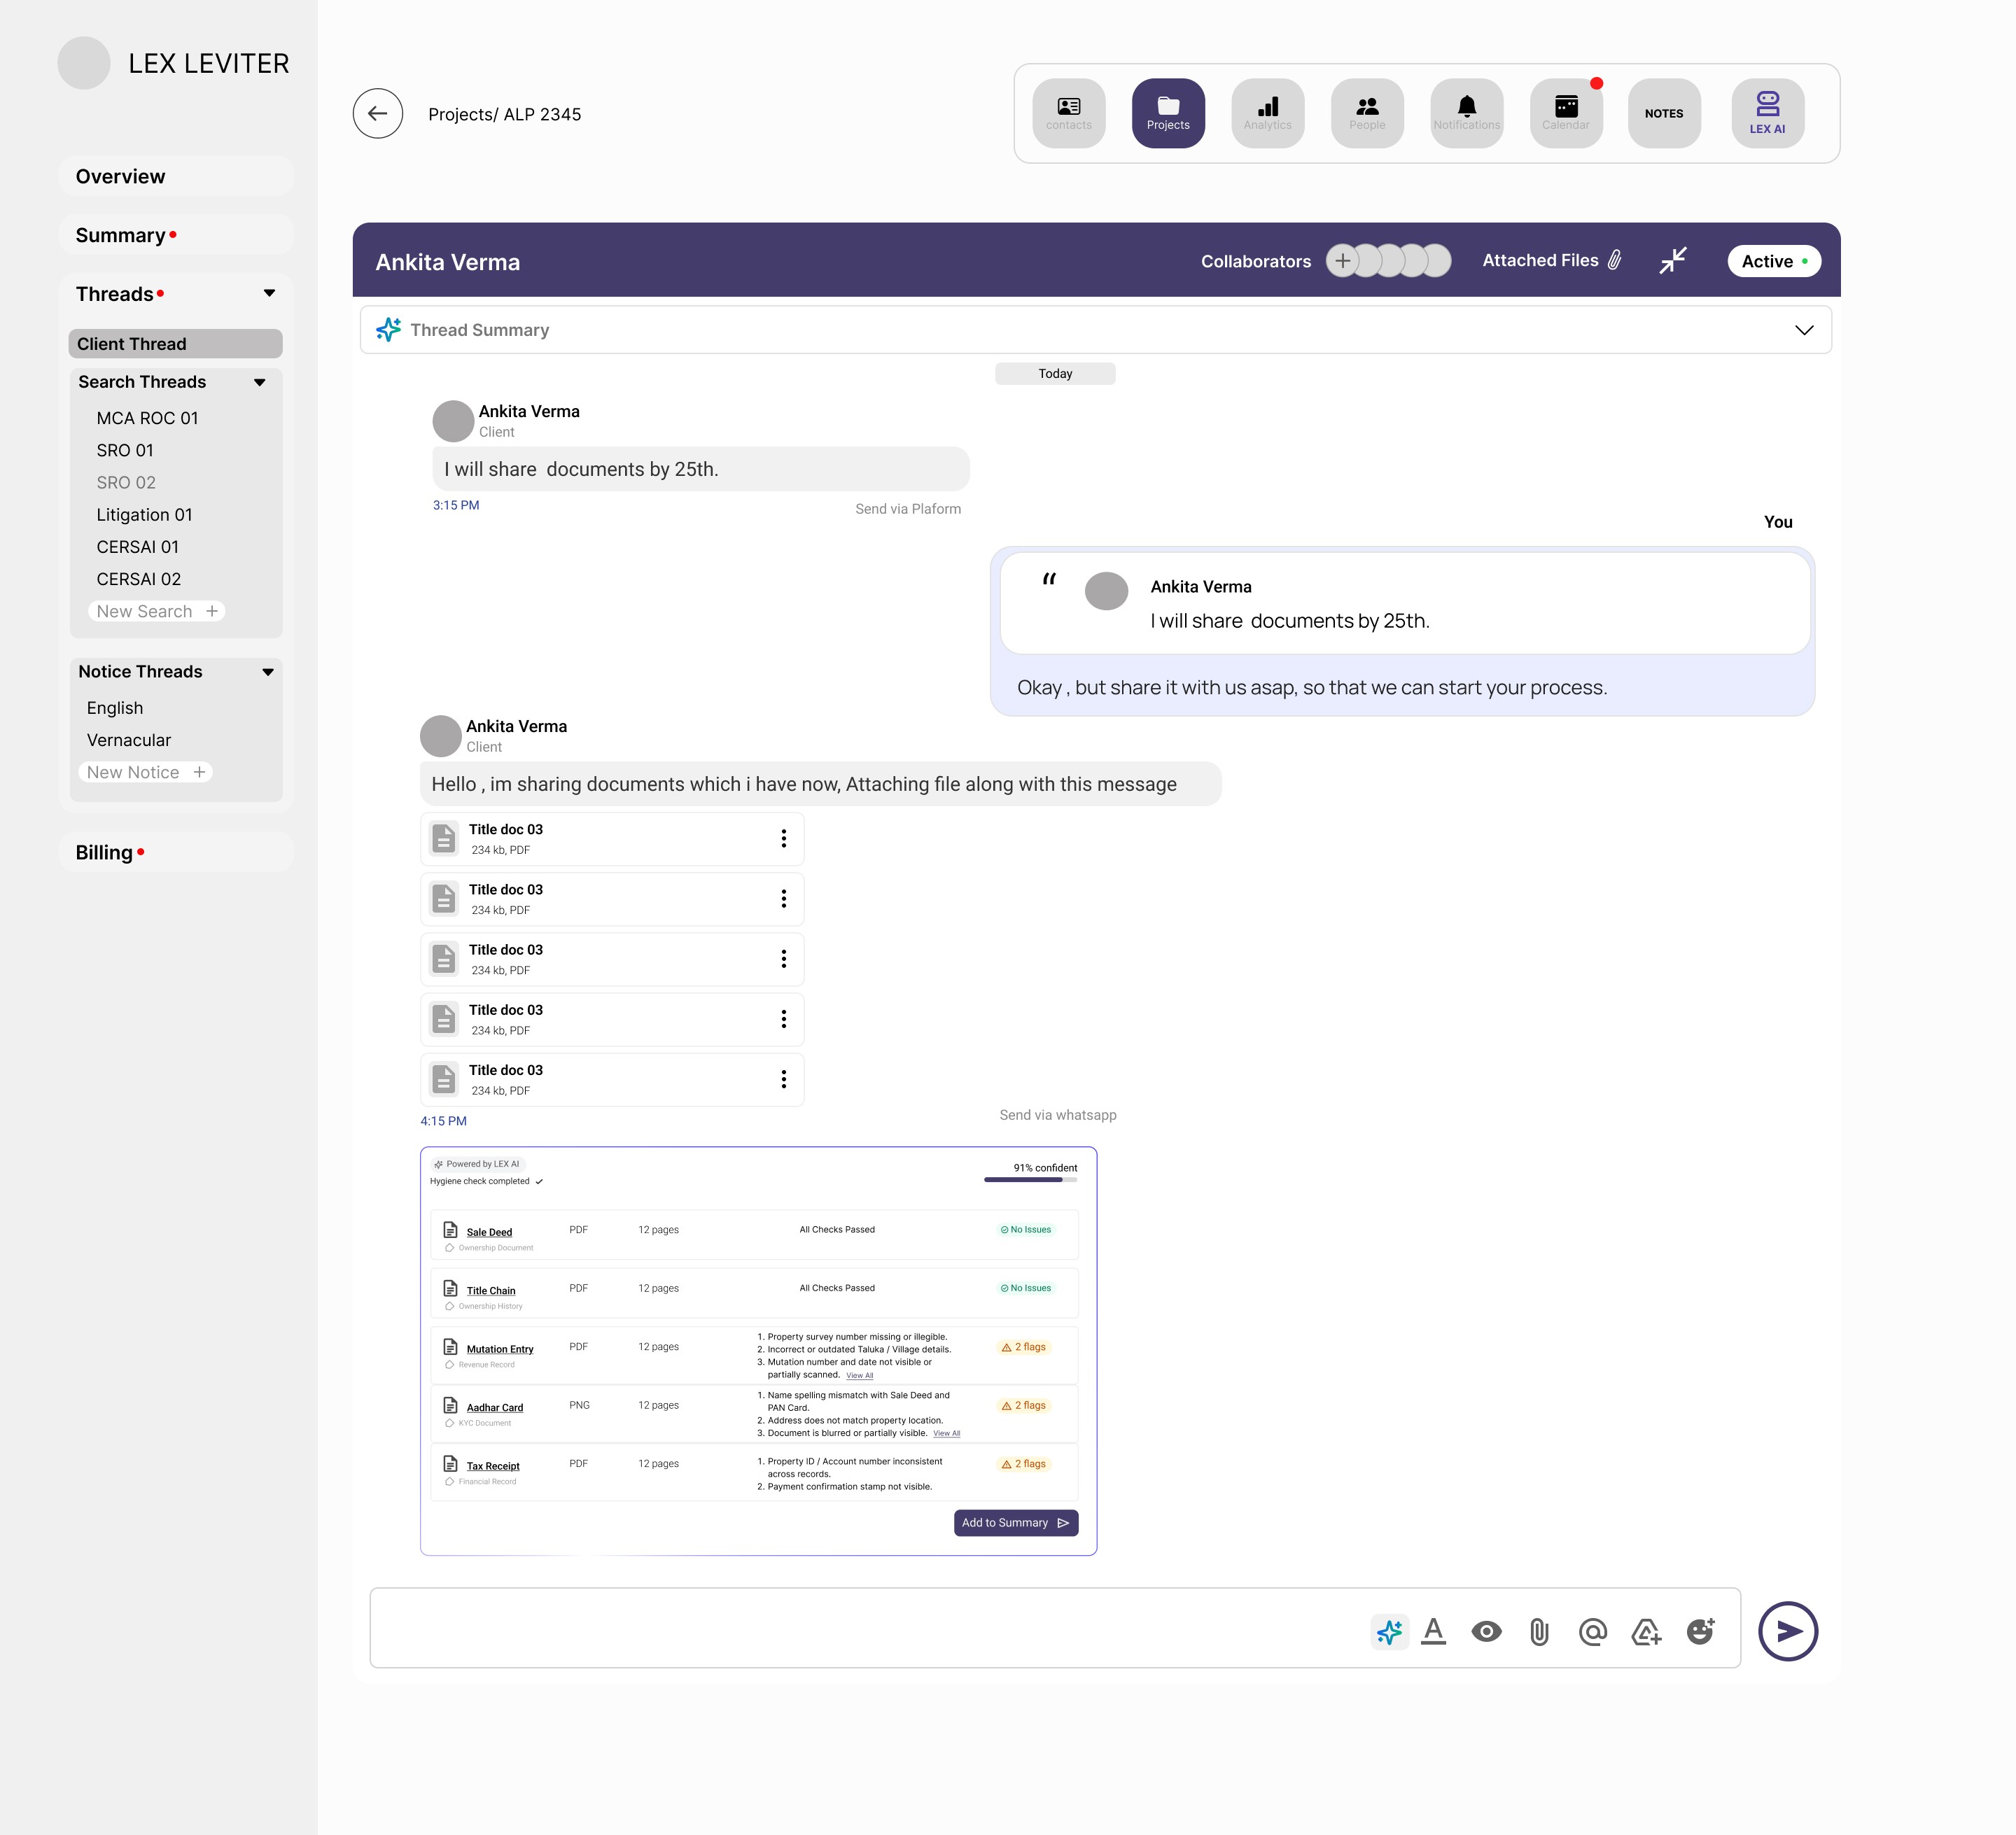Toggle the message preview eye icon

pyautogui.click(x=1487, y=1631)
